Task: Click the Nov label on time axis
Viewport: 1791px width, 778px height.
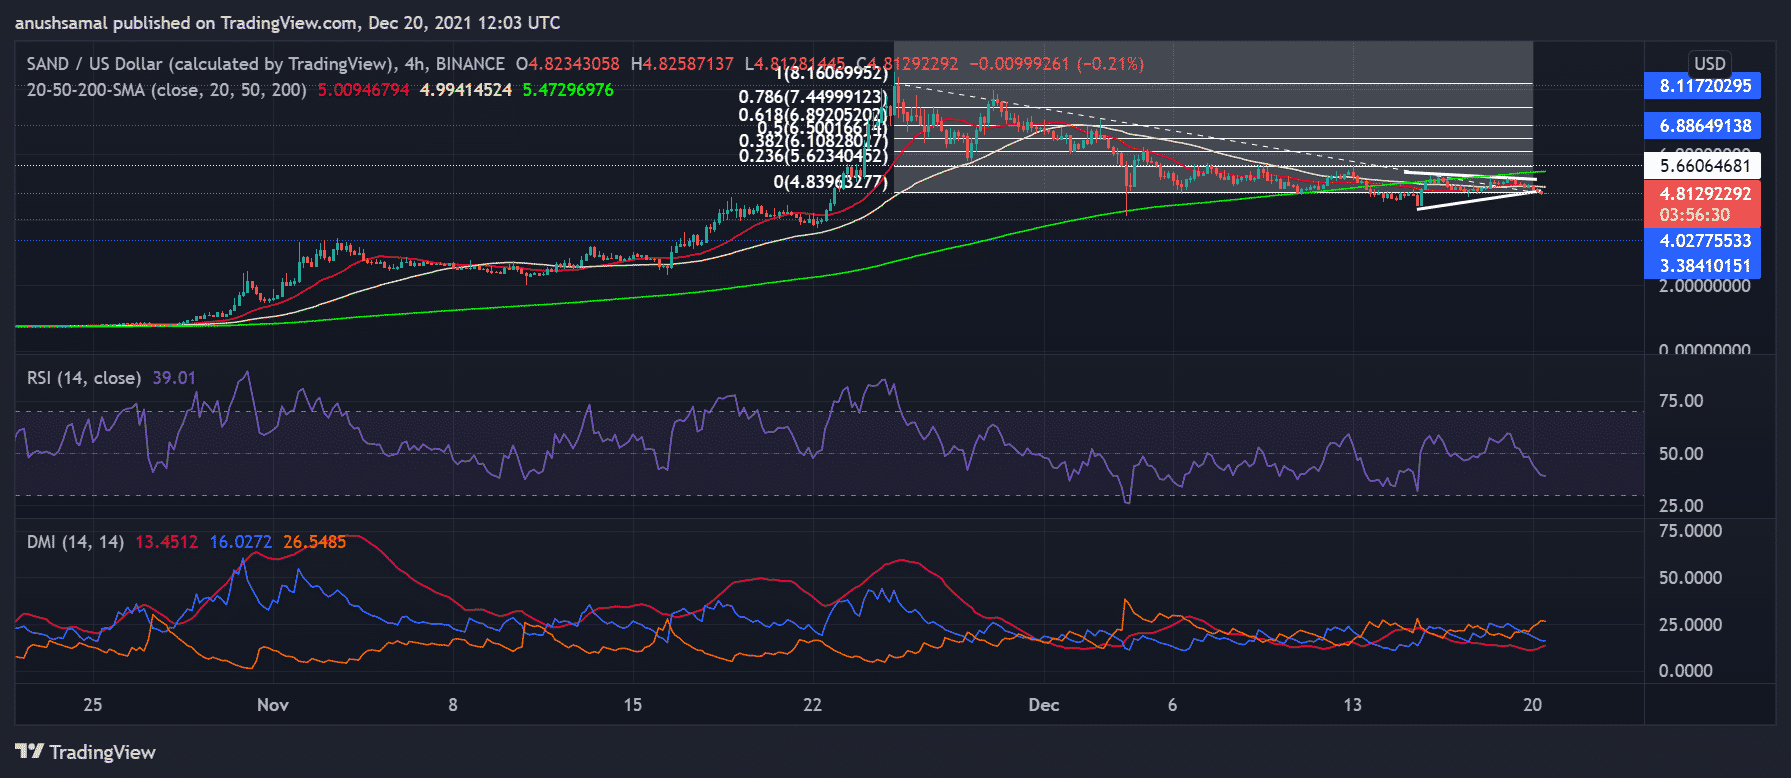Action: (272, 705)
